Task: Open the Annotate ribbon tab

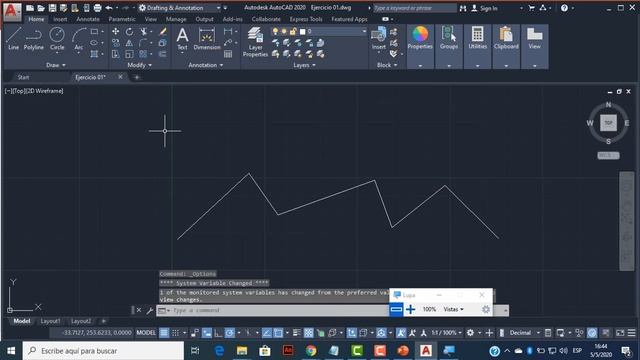Action: coord(88,19)
